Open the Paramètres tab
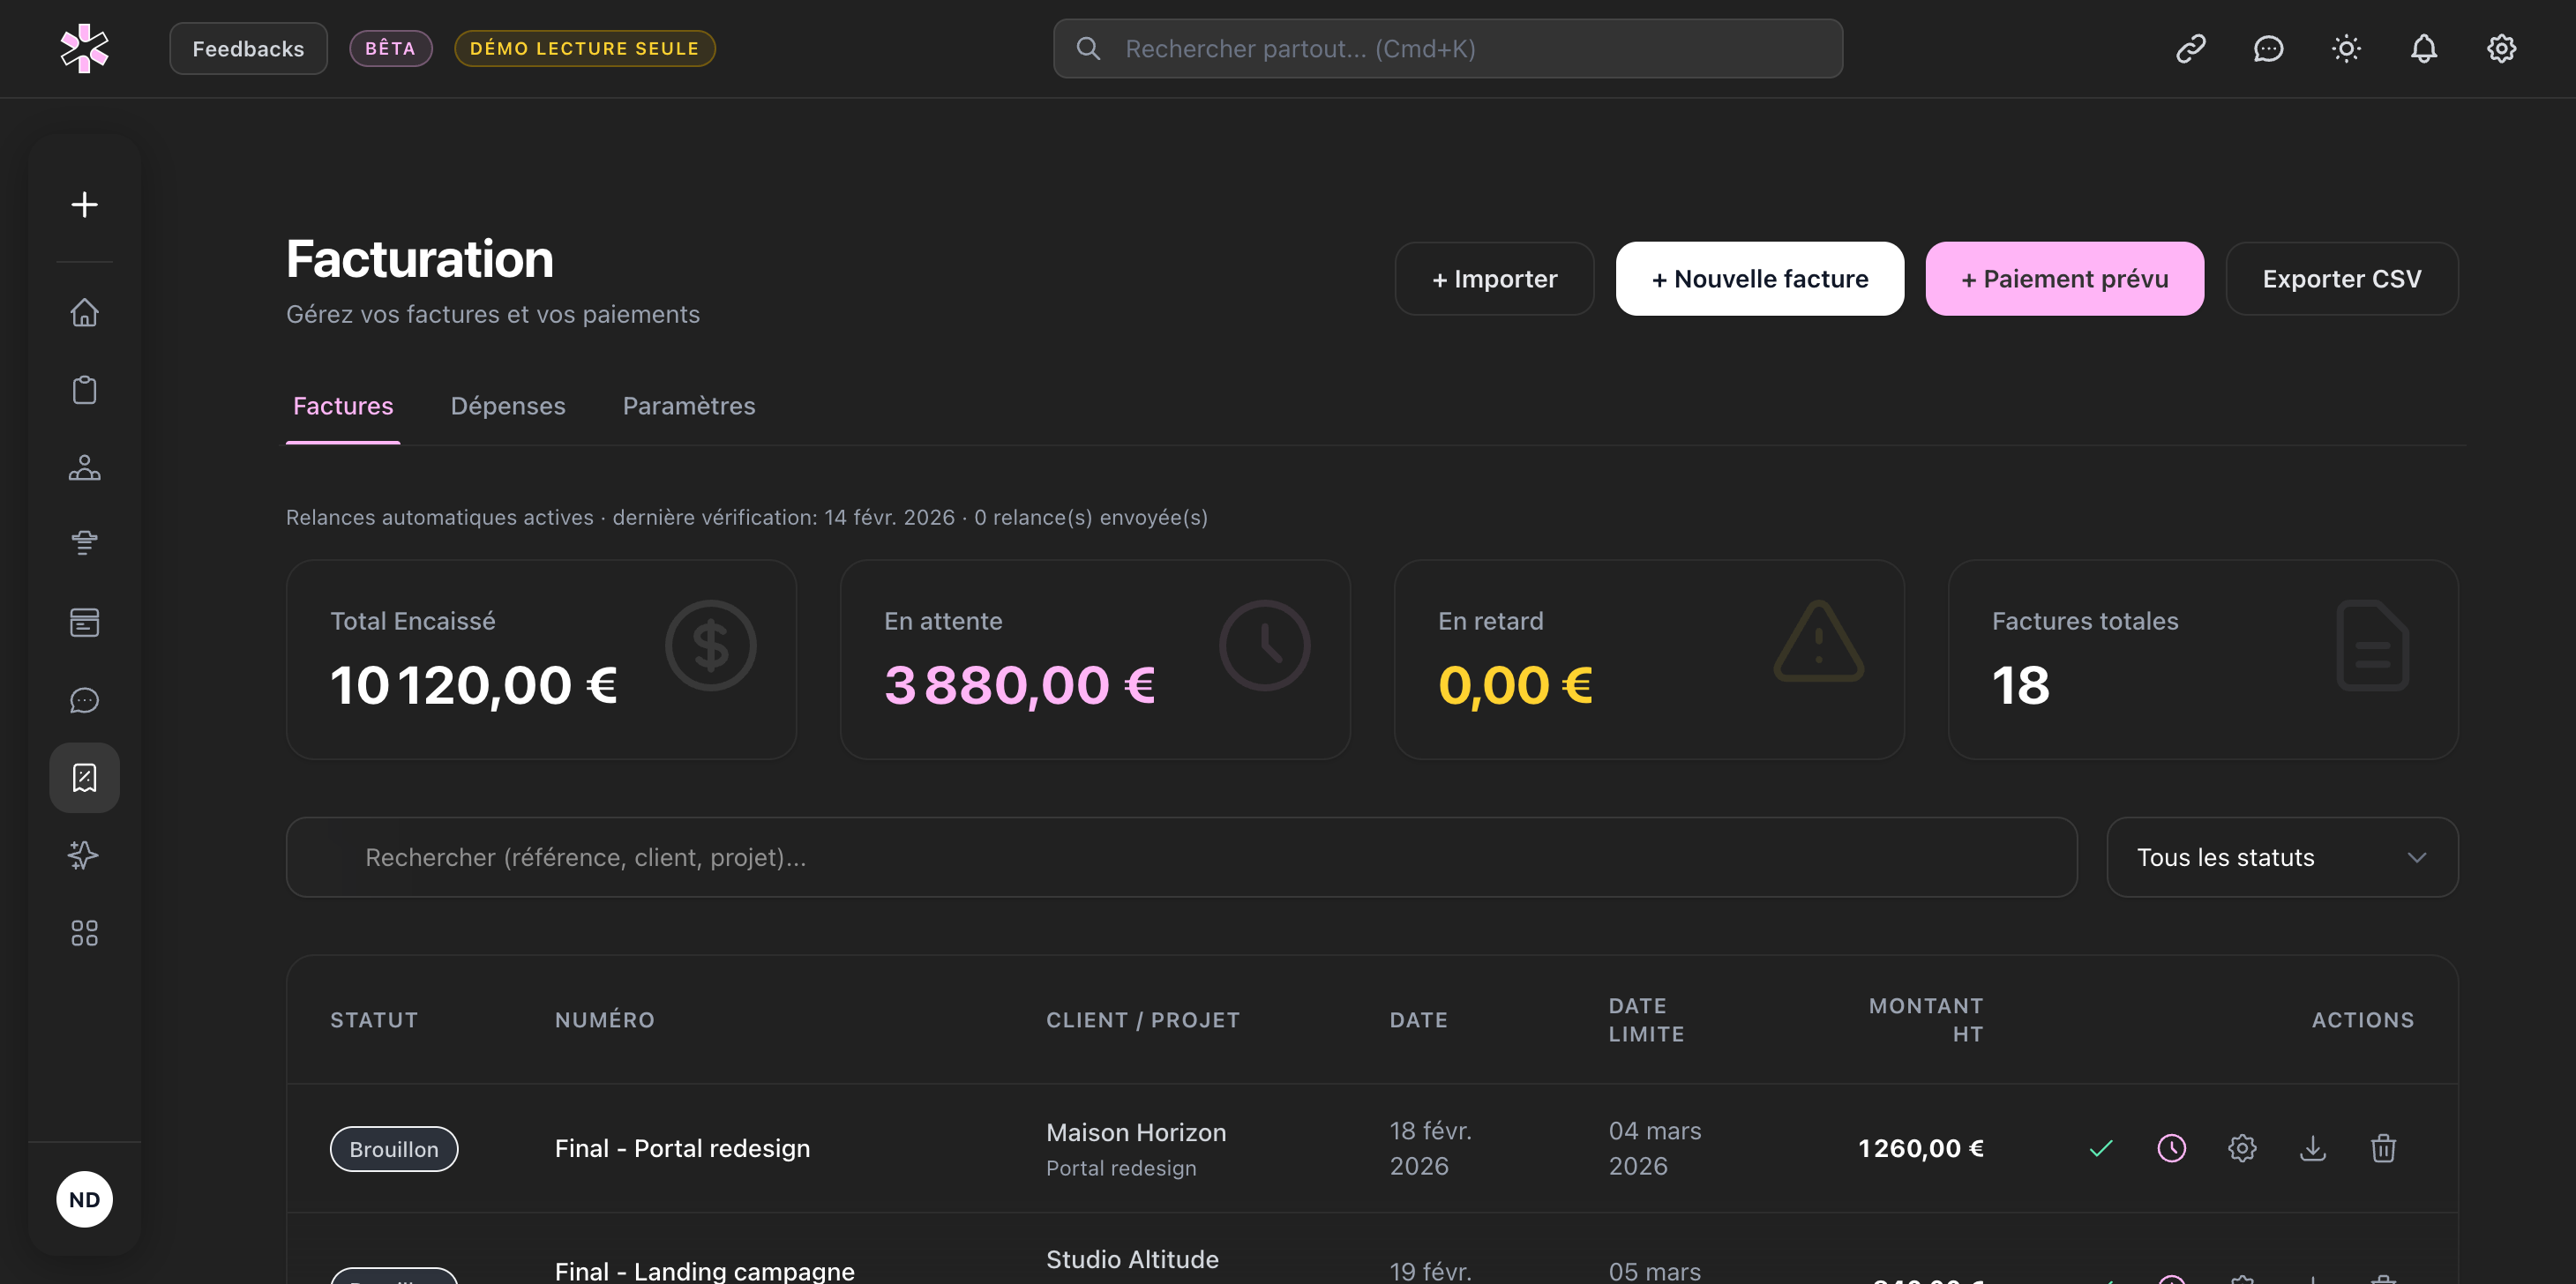Image resolution: width=2576 pixels, height=1284 pixels. pyautogui.click(x=688, y=406)
